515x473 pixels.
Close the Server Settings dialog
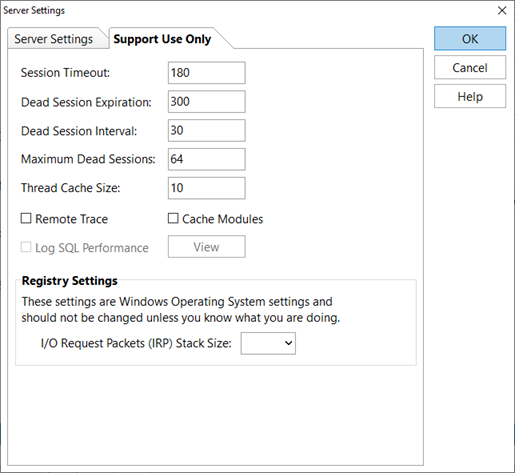click(502, 11)
